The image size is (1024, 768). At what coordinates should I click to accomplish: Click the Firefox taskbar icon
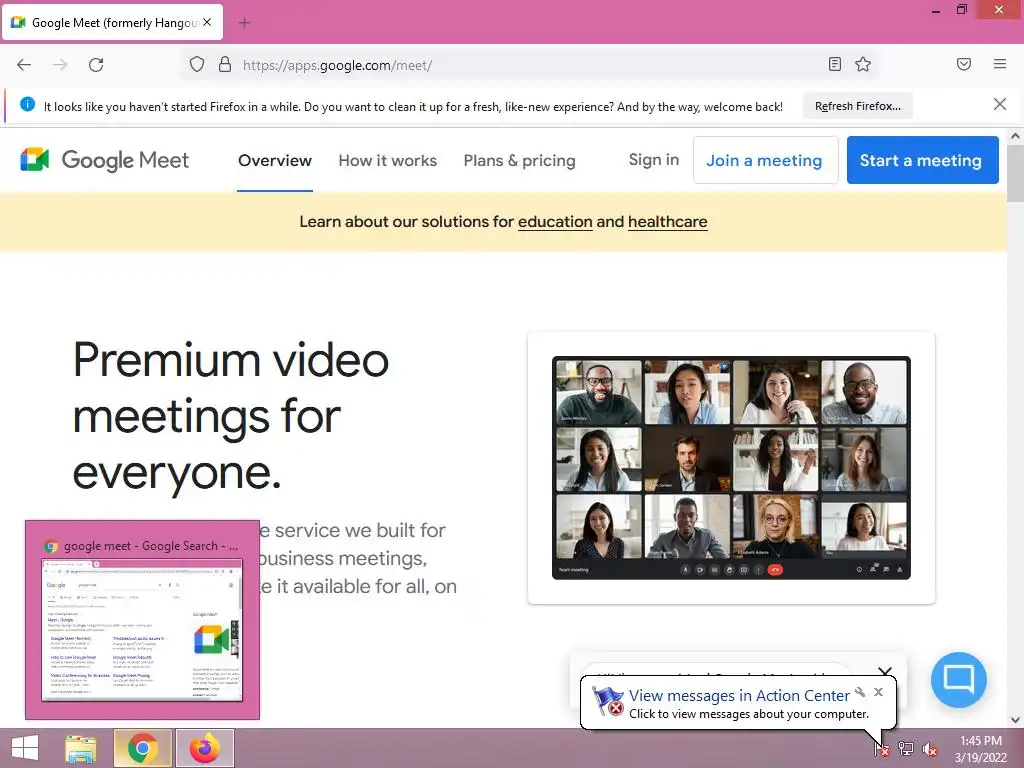[204, 748]
